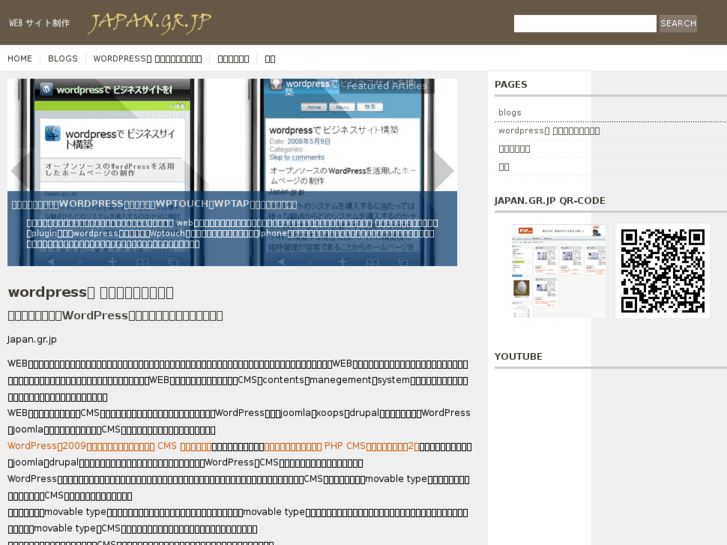Click the QR code image
The image size is (727, 545).
coord(663,271)
